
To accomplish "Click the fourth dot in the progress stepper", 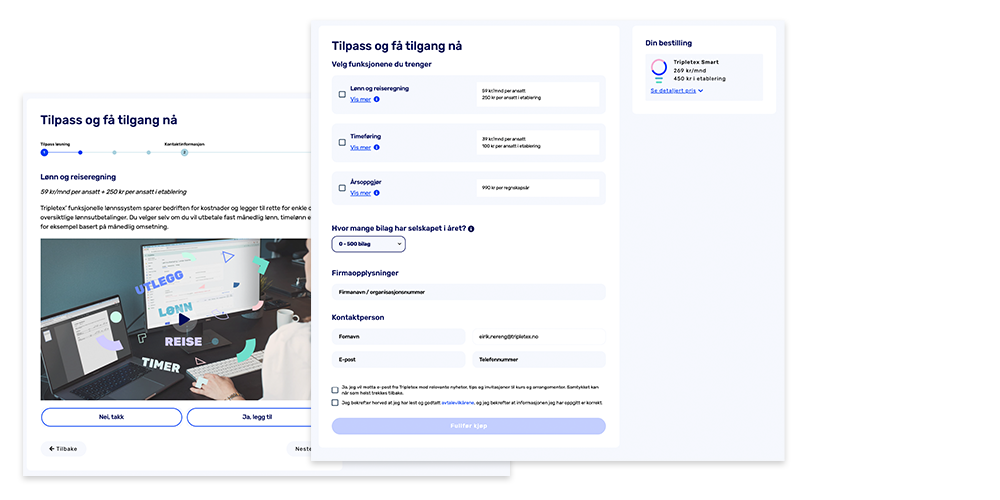I will click(149, 152).
